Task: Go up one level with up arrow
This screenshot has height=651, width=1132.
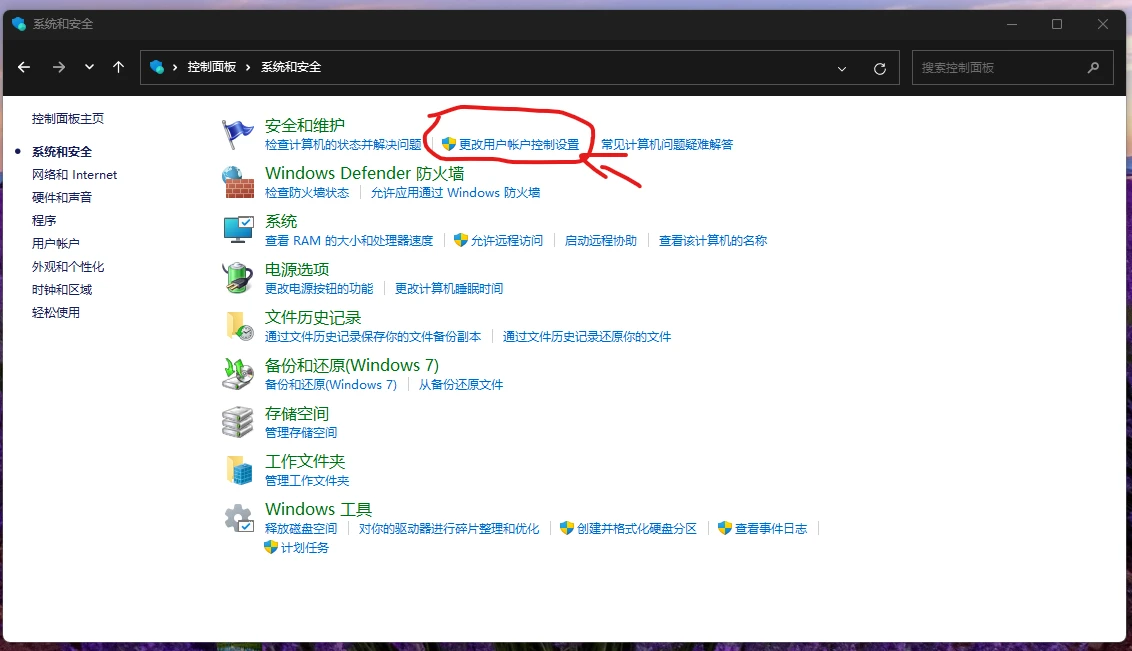Action: pos(119,67)
